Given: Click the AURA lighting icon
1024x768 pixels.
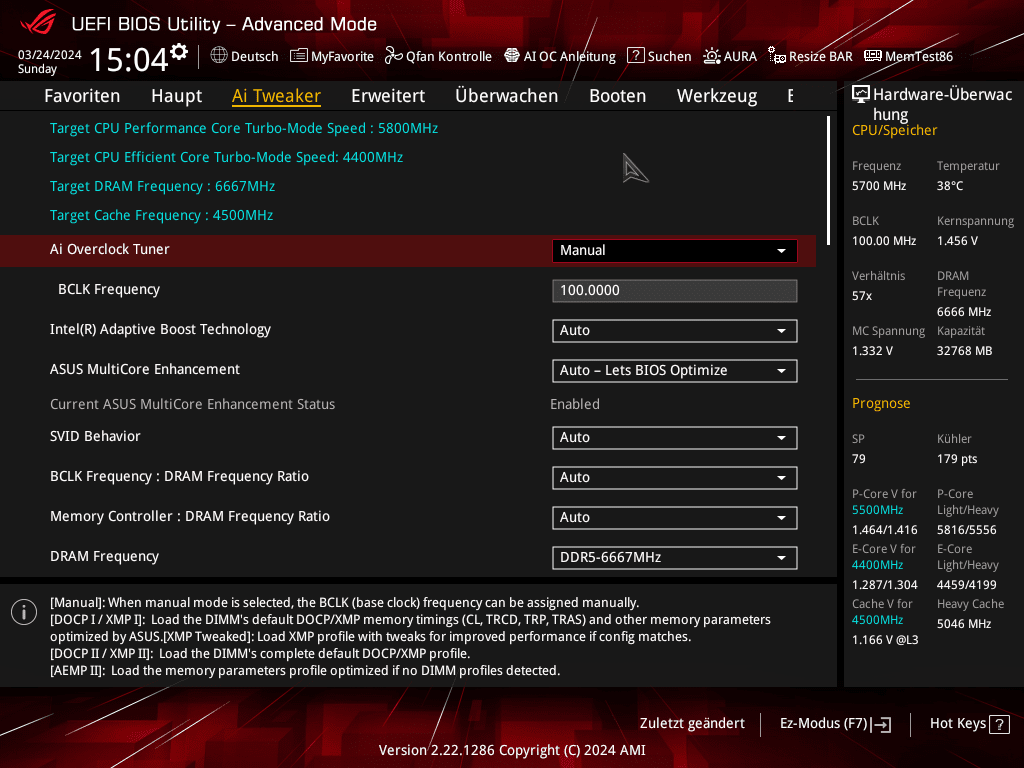Looking at the screenshot, I should coord(712,56).
